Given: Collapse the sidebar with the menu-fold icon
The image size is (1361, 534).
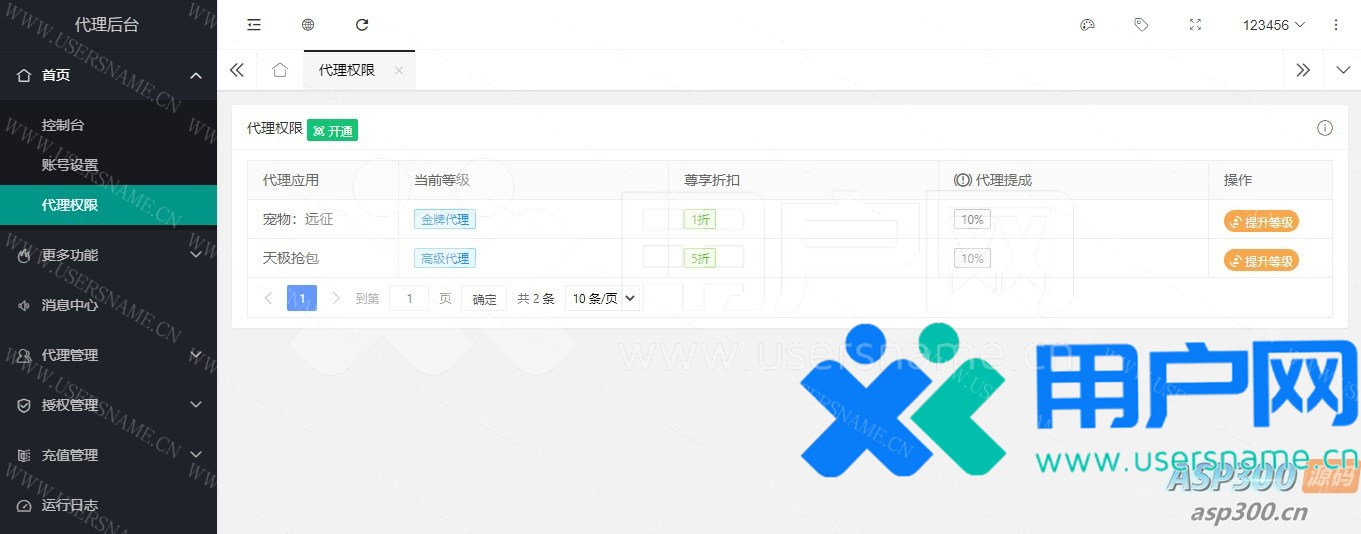Looking at the screenshot, I should pyautogui.click(x=254, y=25).
